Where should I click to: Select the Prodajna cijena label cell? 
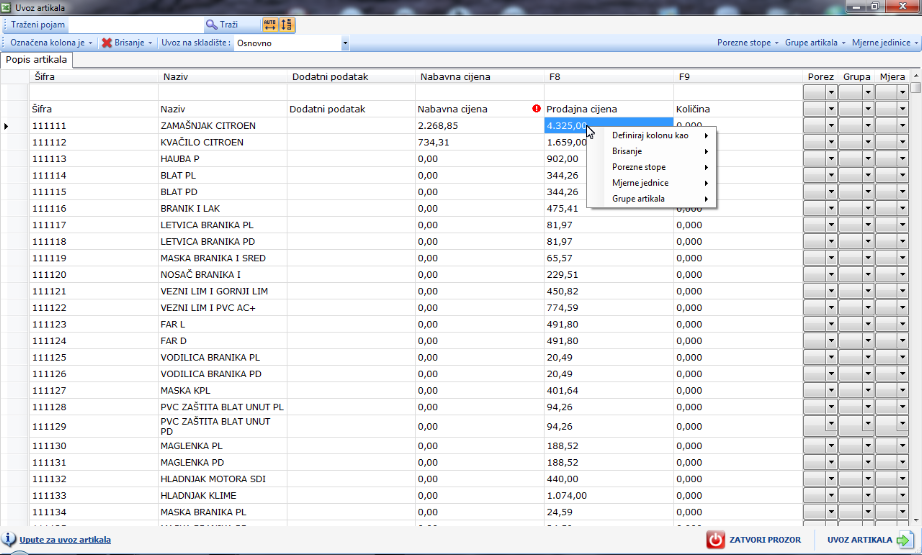609,109
